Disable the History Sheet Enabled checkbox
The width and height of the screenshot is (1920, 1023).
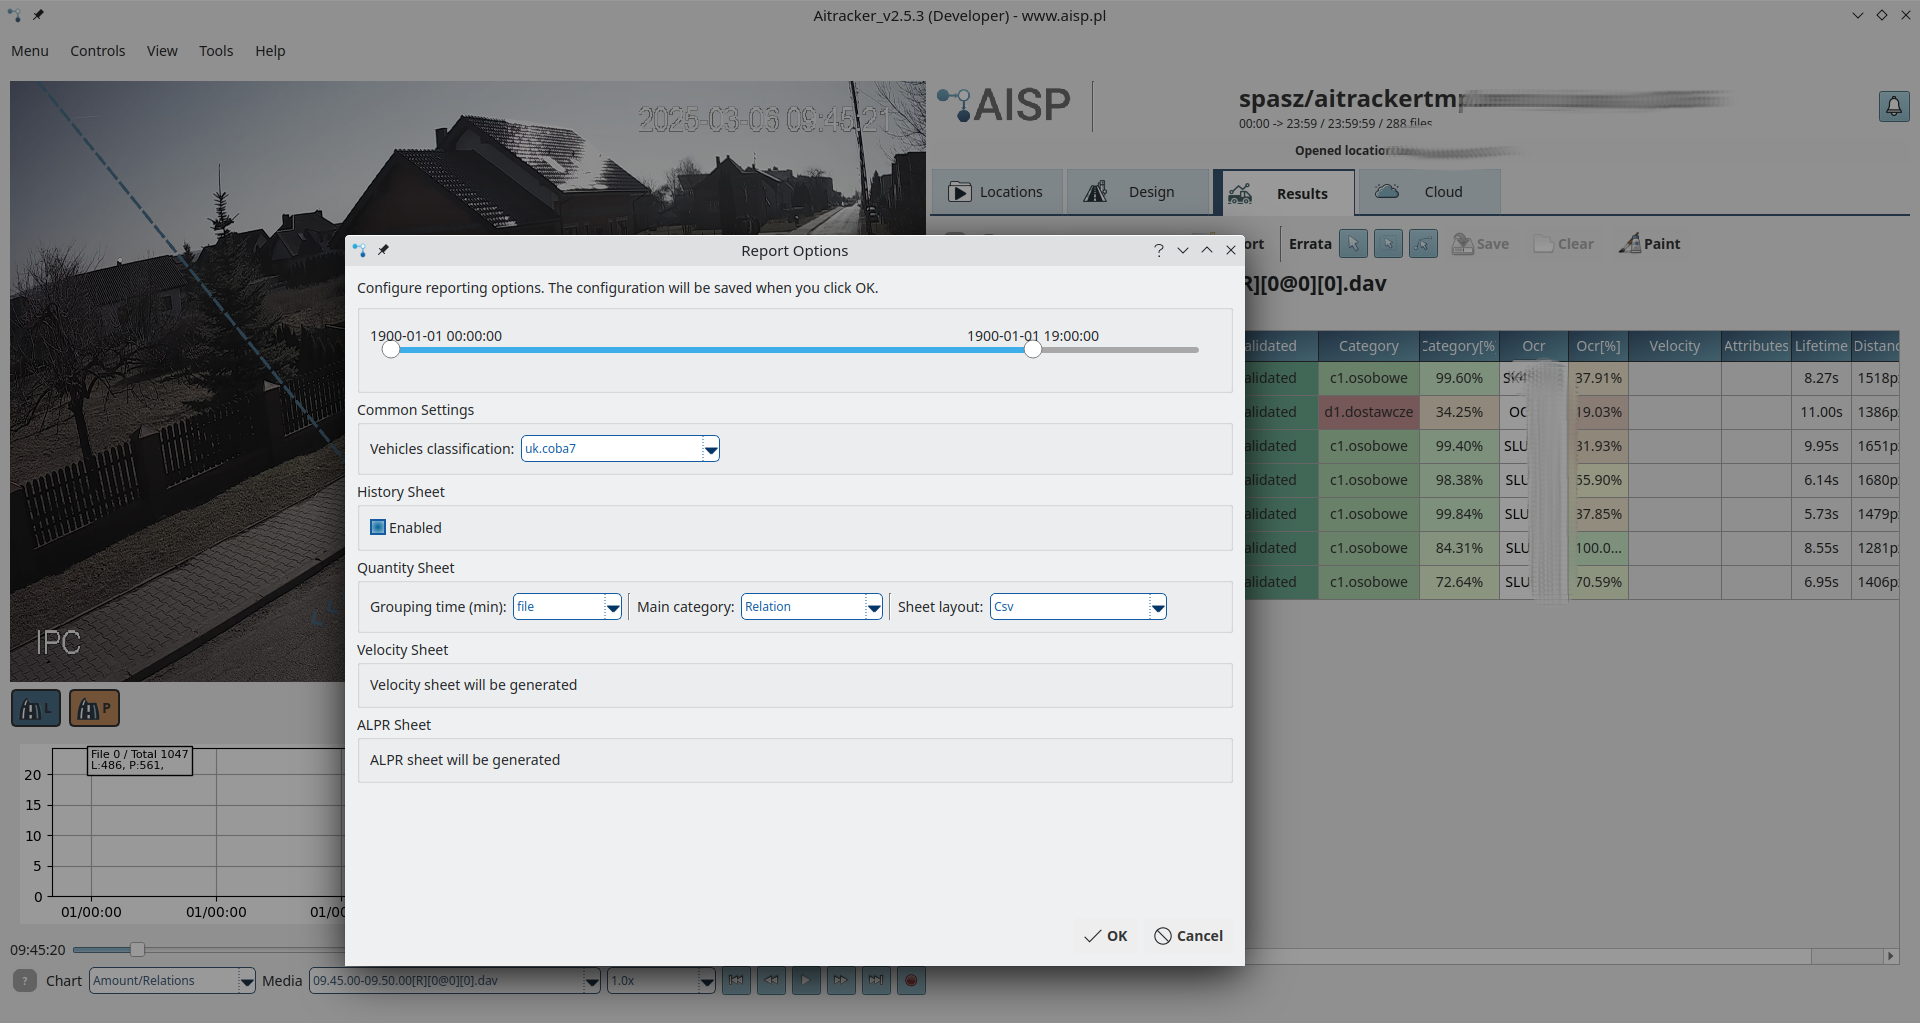pyautogui.click(x=377, y=527)
